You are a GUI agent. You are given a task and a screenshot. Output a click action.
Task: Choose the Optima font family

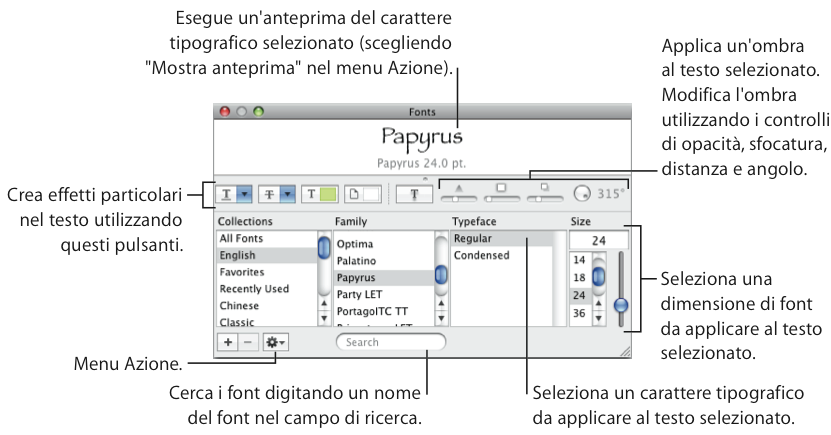(x=355, y=243)
